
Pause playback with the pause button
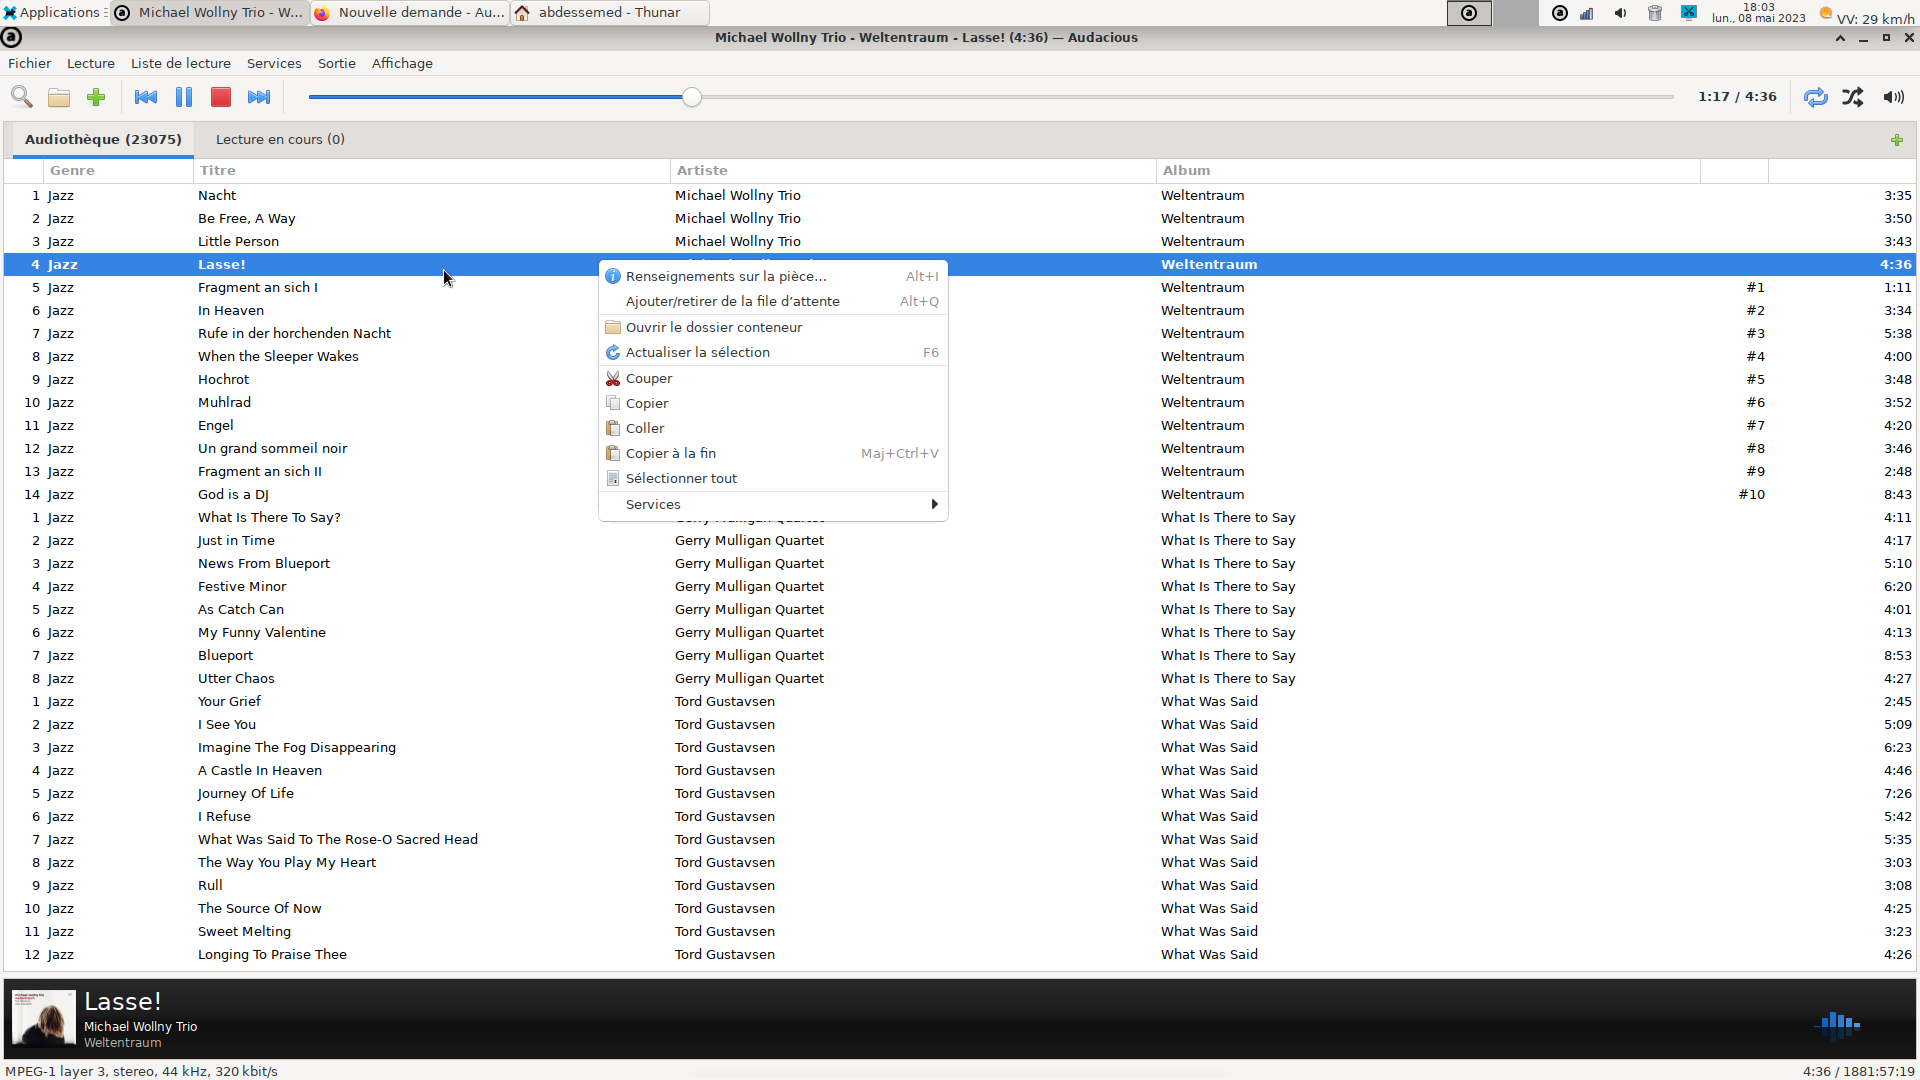[x=184, y=97]
